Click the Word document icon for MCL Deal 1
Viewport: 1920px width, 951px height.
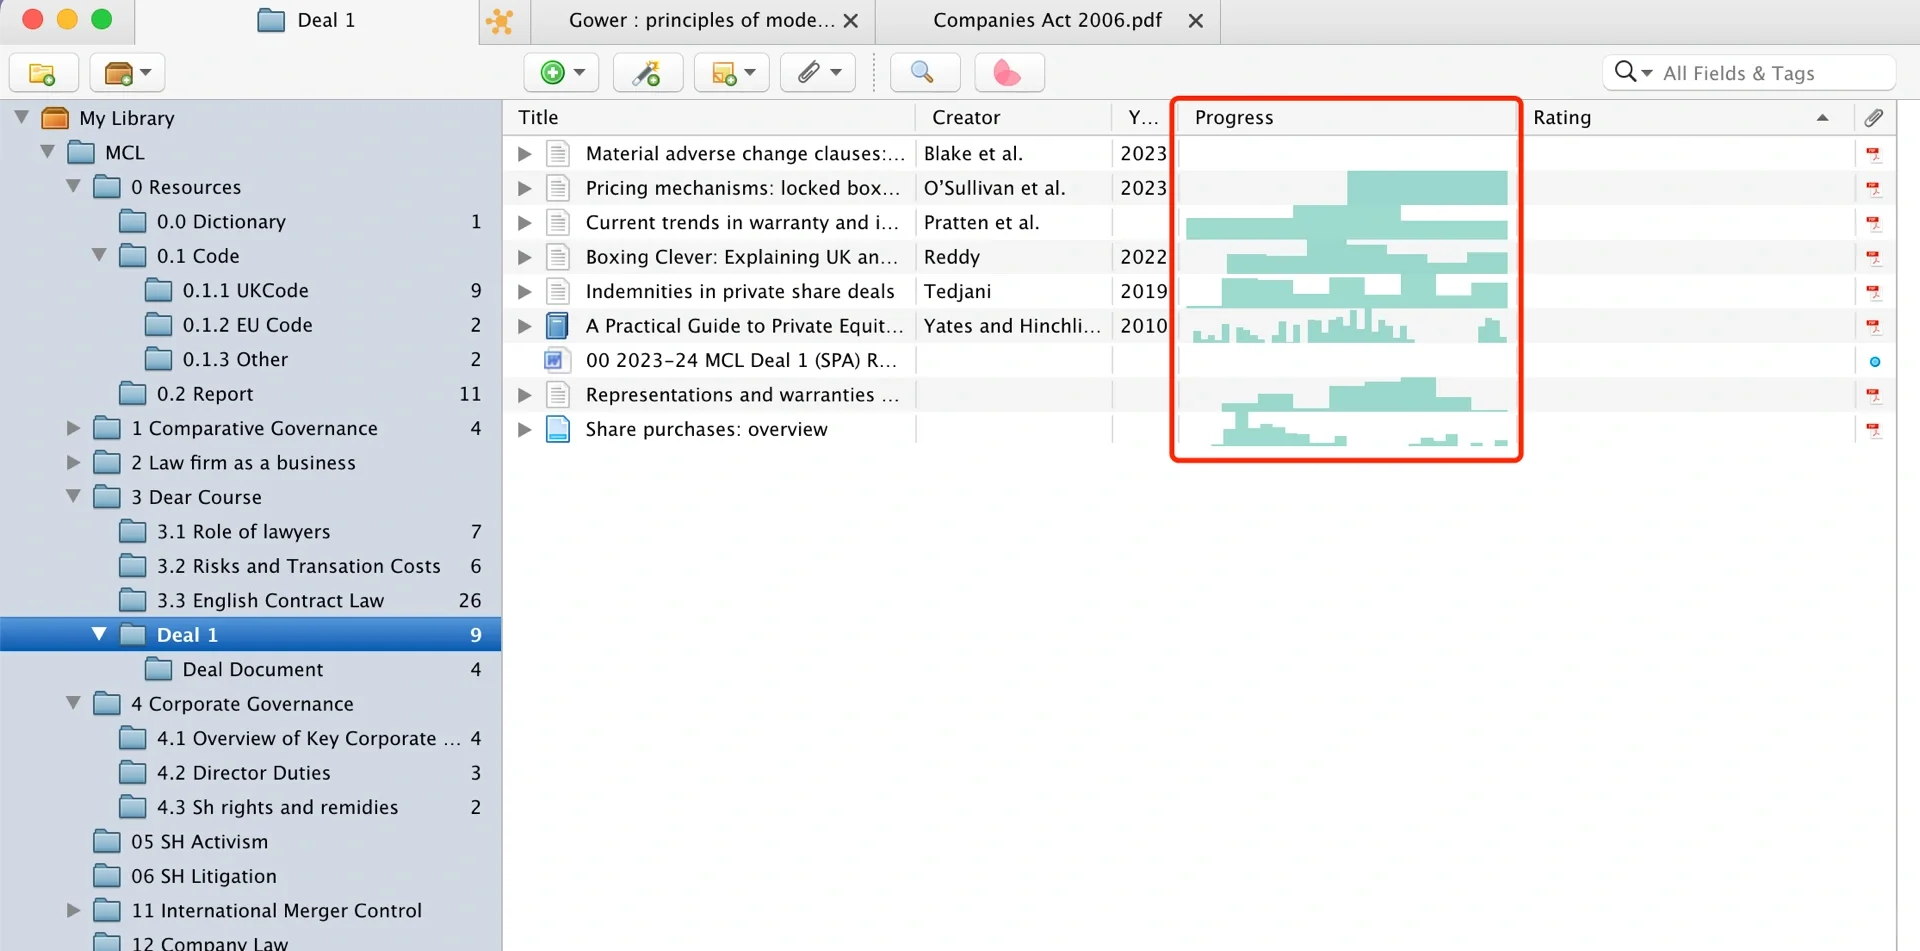pos(556,360)
